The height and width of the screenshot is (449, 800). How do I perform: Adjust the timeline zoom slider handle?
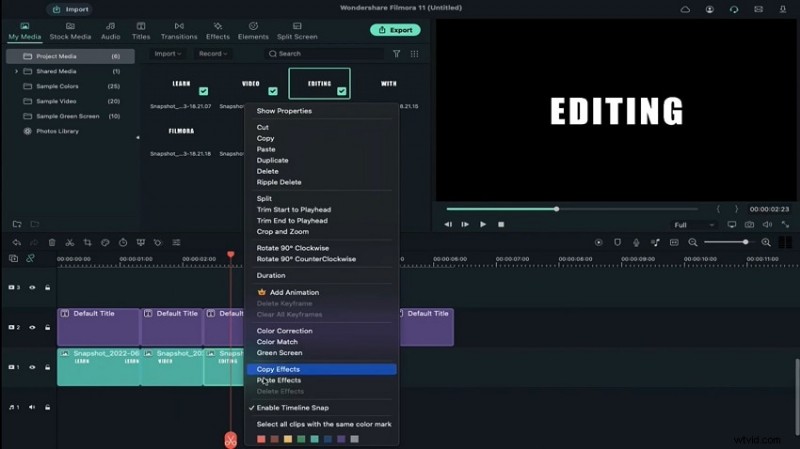[x=745, y=242]
